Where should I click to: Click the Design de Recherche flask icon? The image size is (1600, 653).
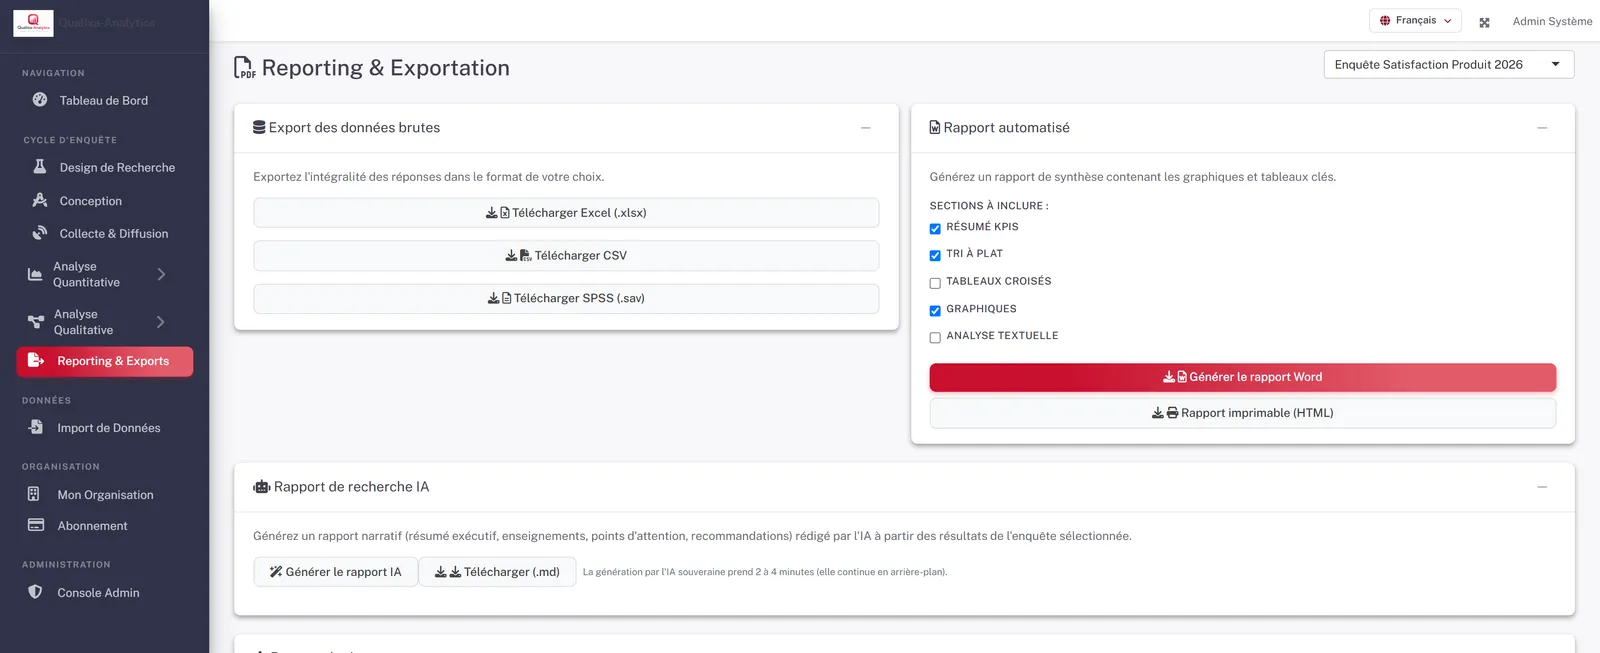tap(40, 167)
